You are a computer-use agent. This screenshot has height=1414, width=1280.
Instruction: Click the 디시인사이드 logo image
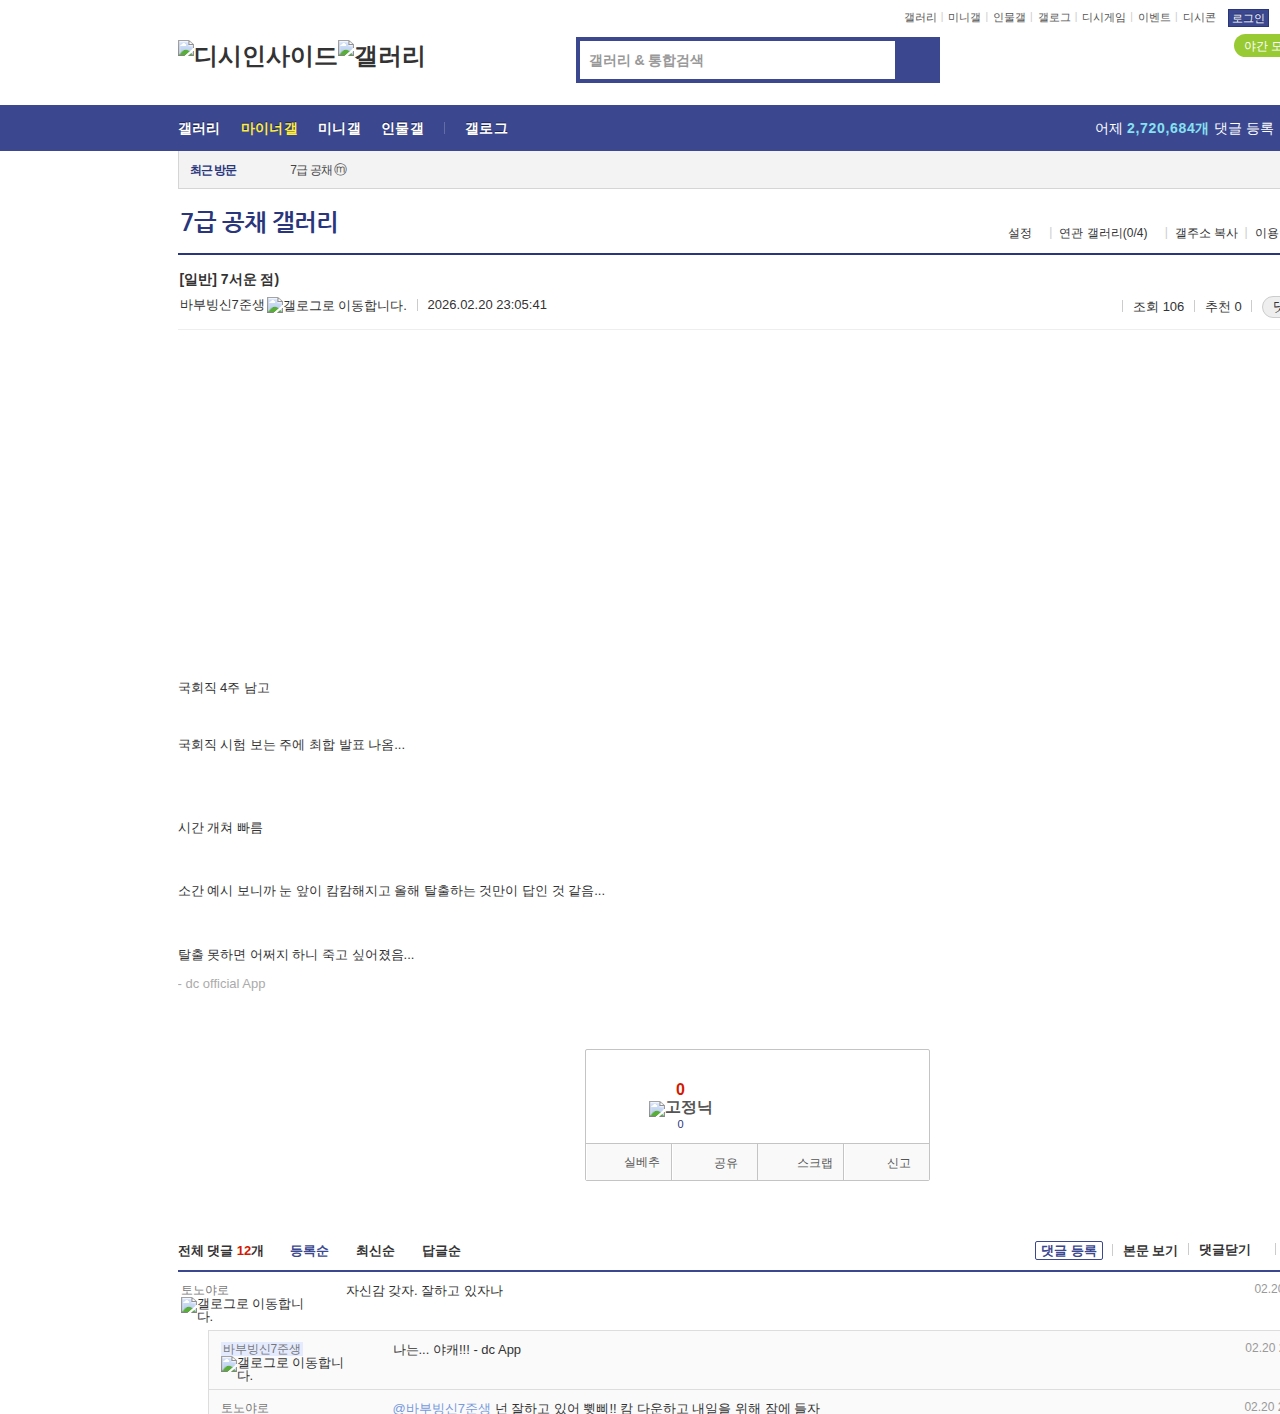tap(258, 56)
